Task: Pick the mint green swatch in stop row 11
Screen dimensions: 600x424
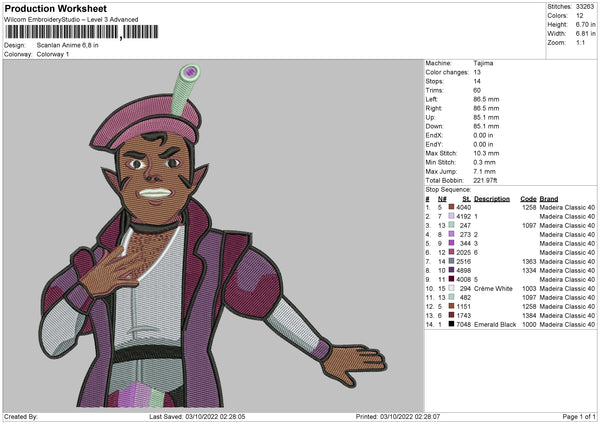Action: tap(452, 297)
